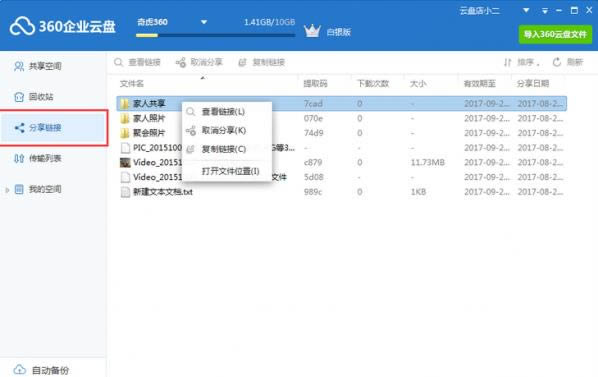Click the 云盘店小二 username
Screen dimensions: 598x377
tap(479, 11)
